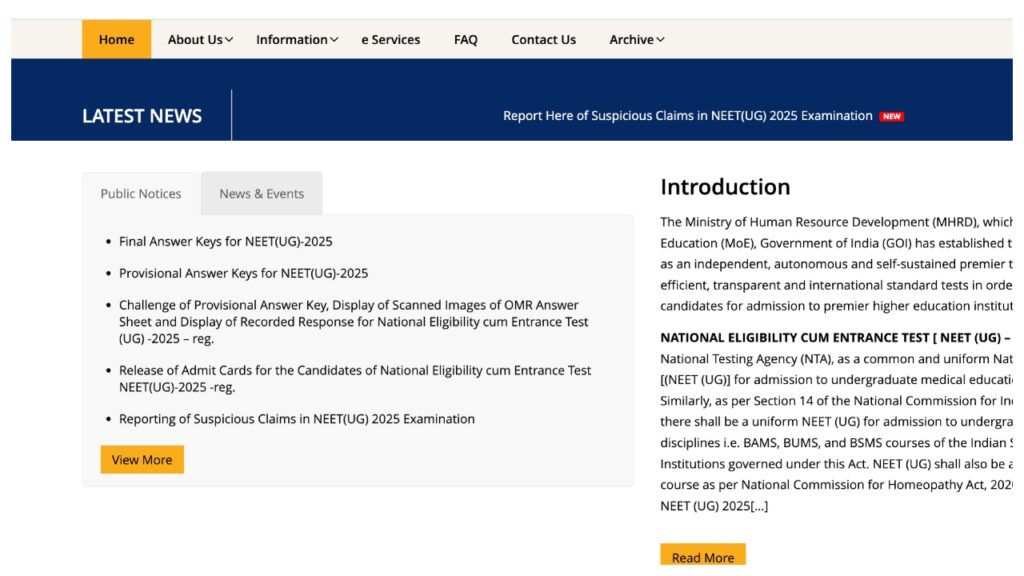Click the LATEST NEWS heading
Viewport: 1024px width, 576px height.
pos(142,115)
